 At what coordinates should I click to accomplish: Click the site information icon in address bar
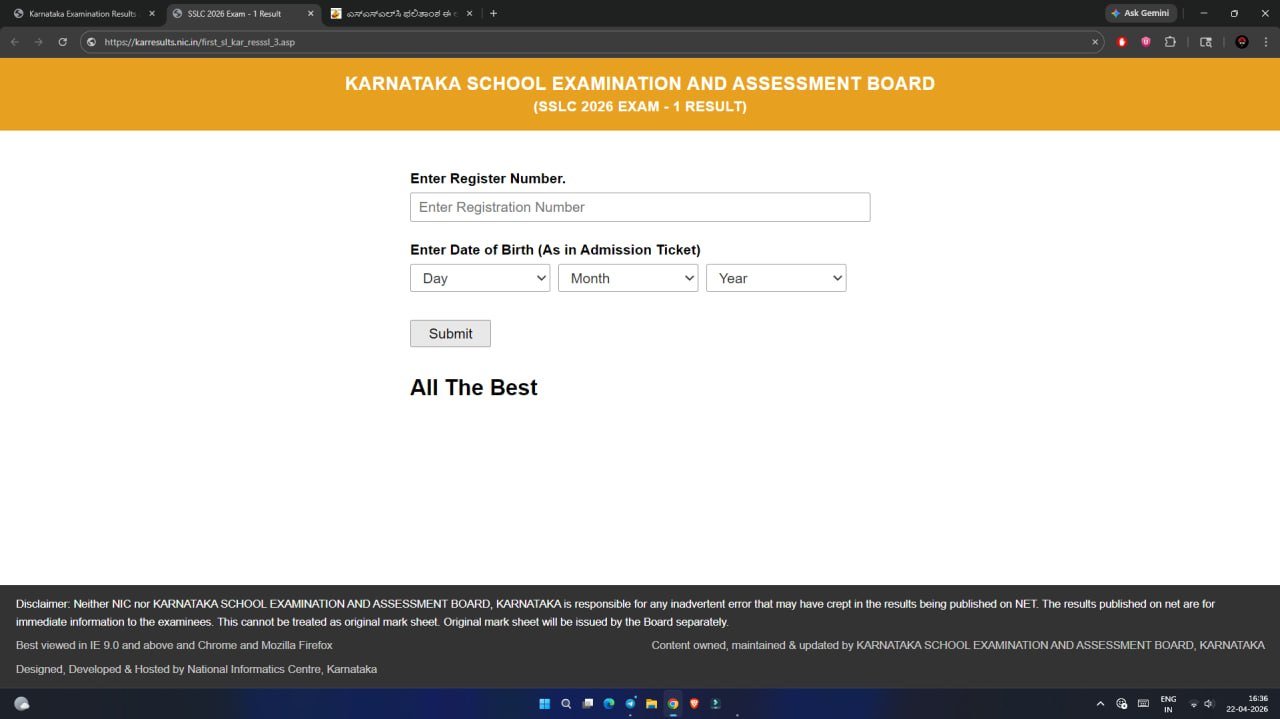pyautogui.click(x=91, y=42)
